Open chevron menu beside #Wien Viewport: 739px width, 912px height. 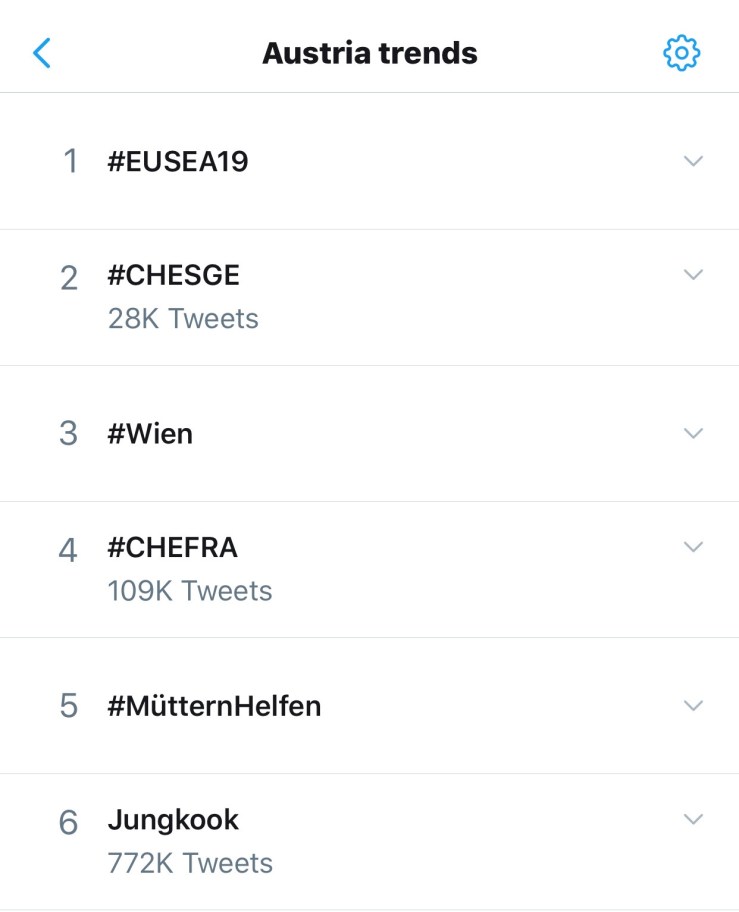tap(693, 433)
